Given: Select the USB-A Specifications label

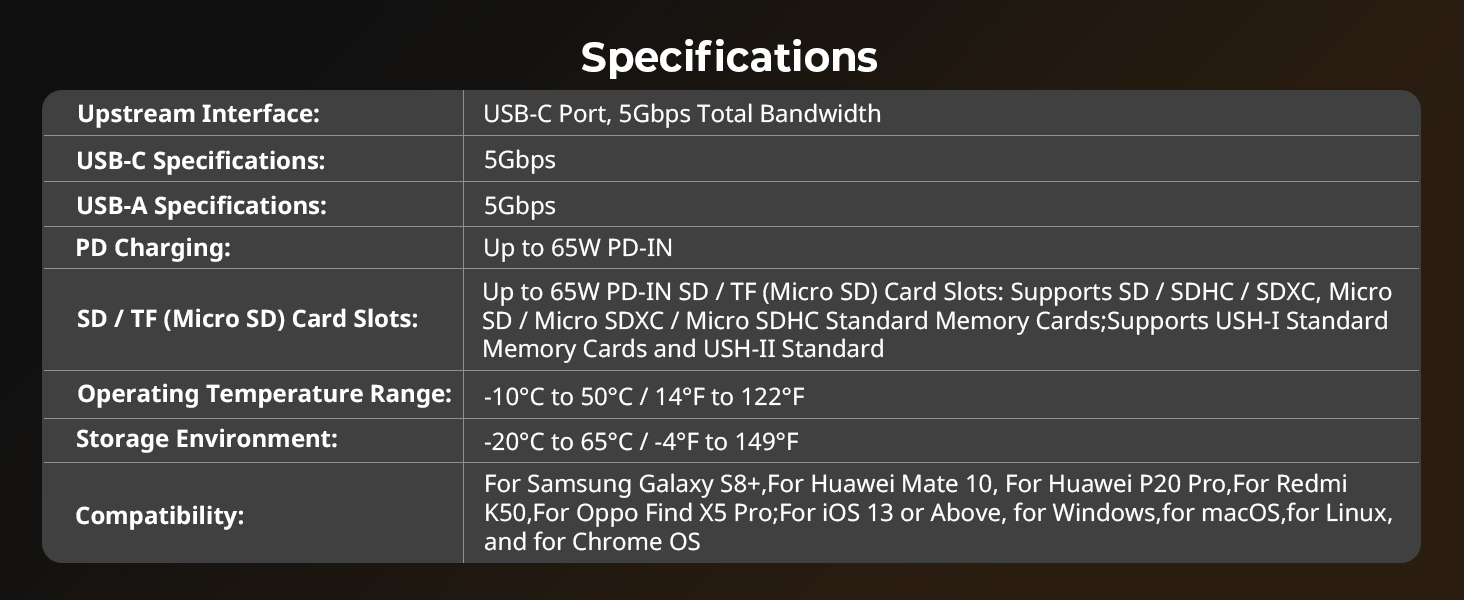Looking at the screenshot, I should pos(201,206).
